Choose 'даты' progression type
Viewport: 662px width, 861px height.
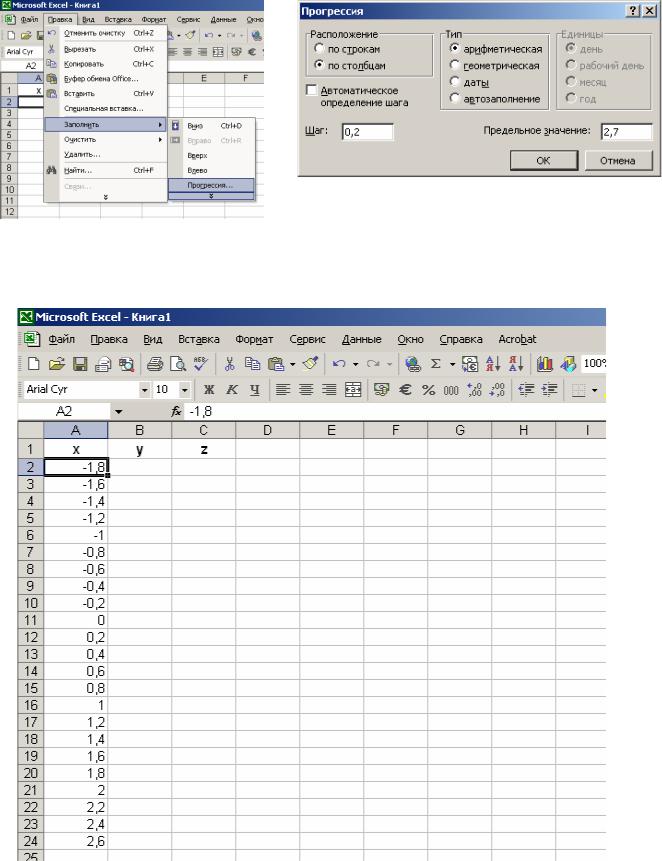[455, 81]
